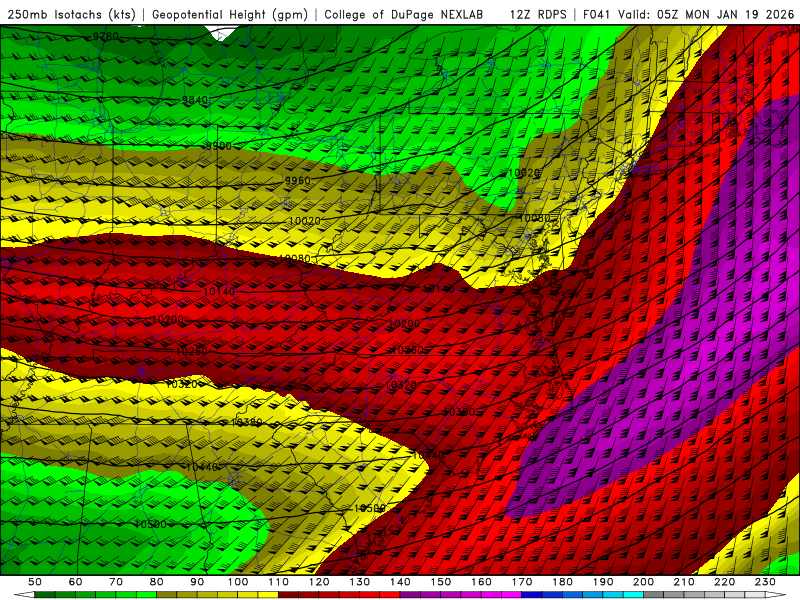Click 'College of DuPage NEXLAB' in the header

coord(403,15)
